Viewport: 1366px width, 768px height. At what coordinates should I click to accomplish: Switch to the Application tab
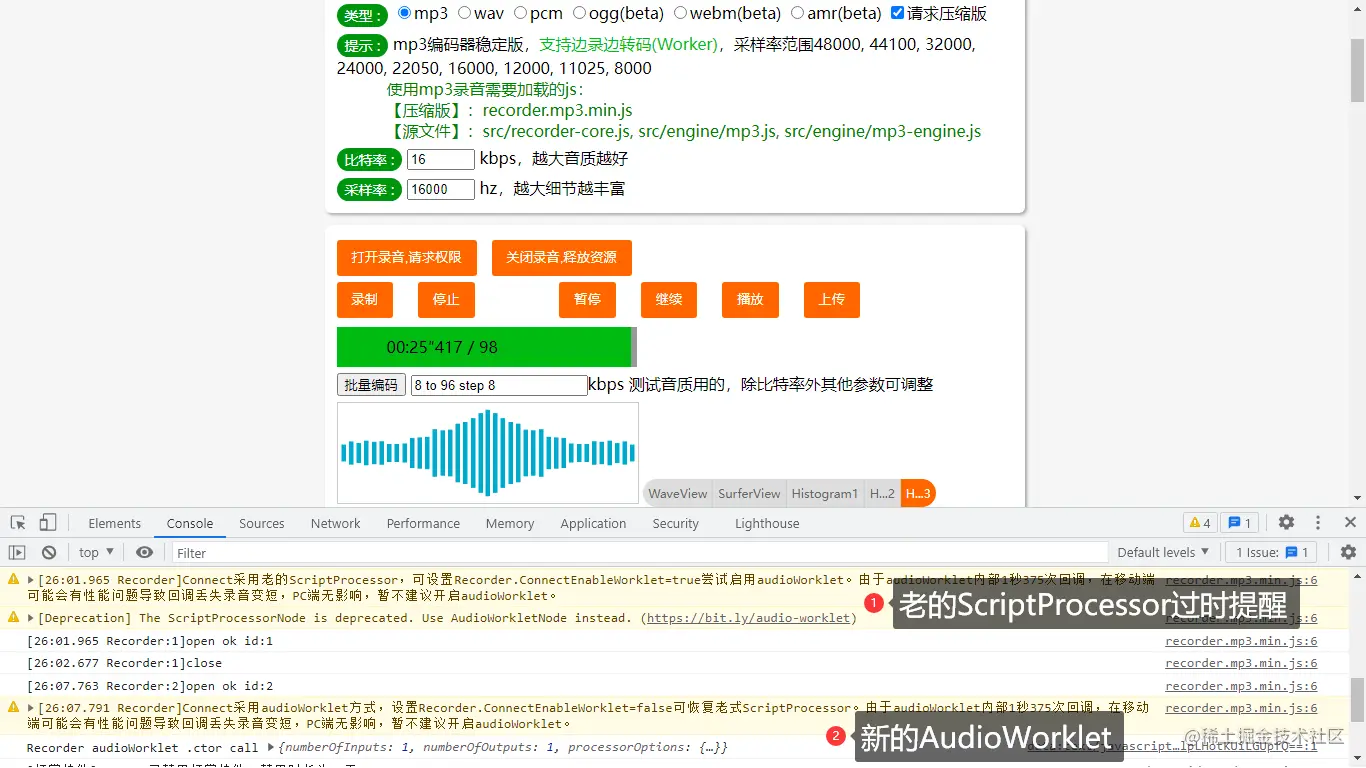593,523
